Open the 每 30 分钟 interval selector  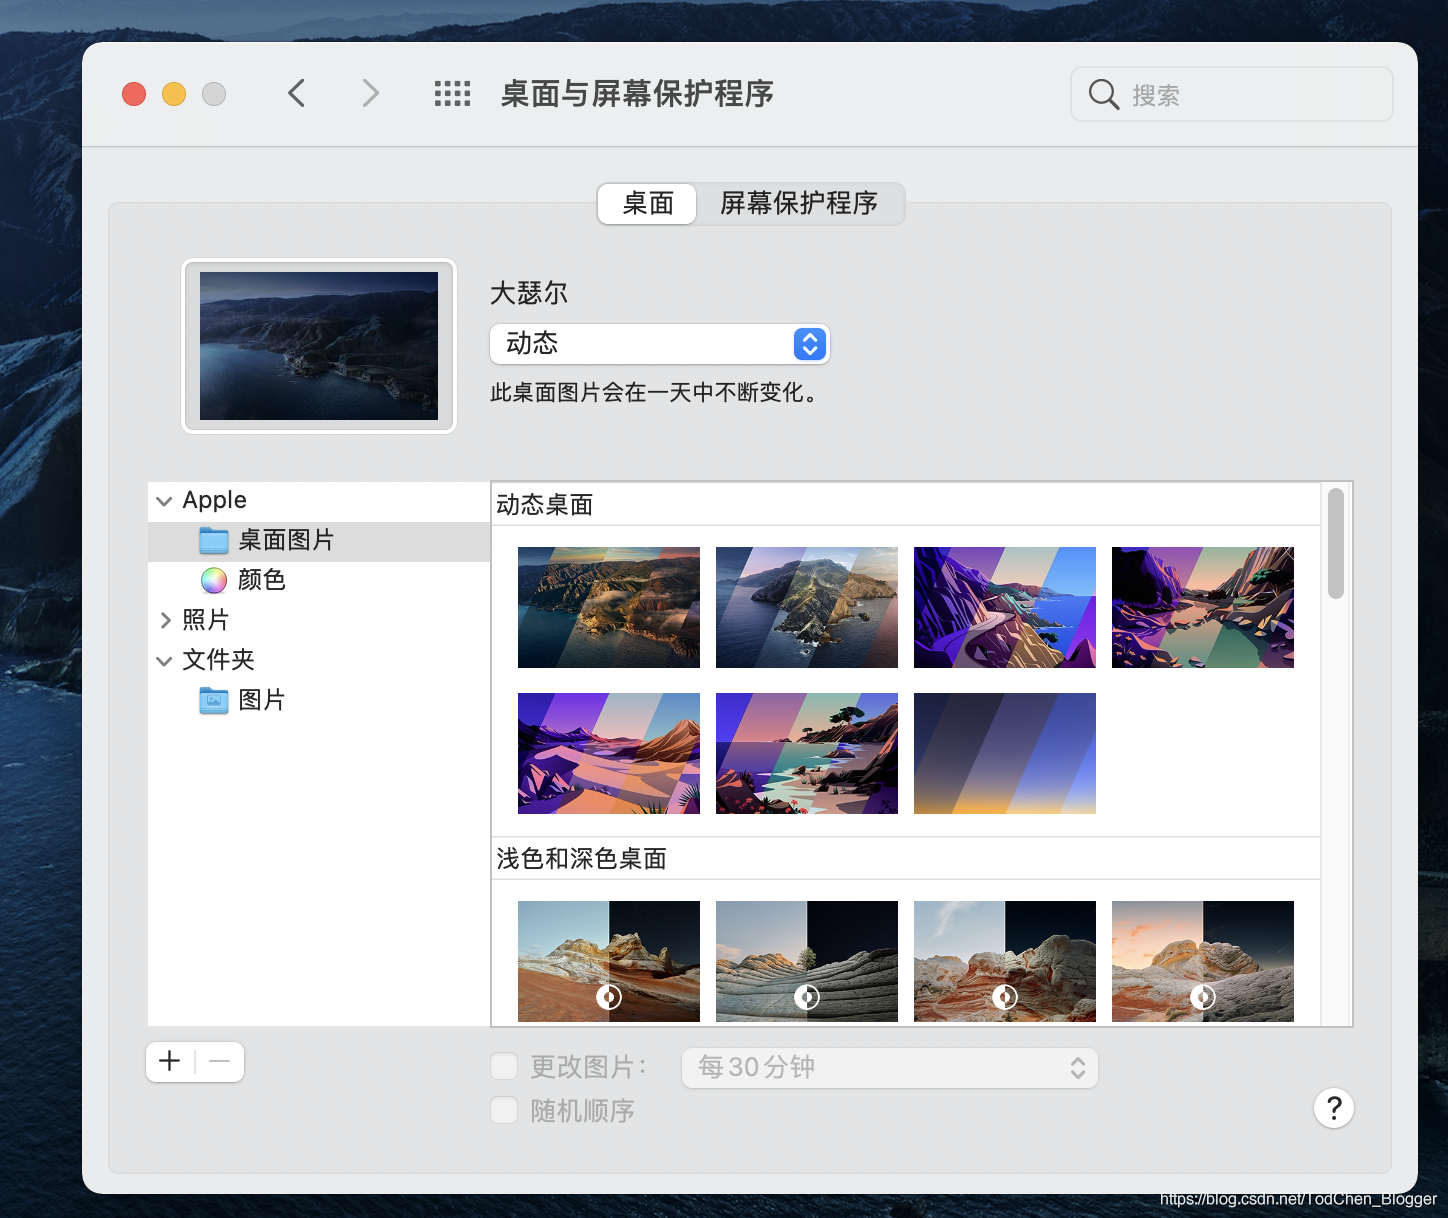click(x=888, y=1067)
